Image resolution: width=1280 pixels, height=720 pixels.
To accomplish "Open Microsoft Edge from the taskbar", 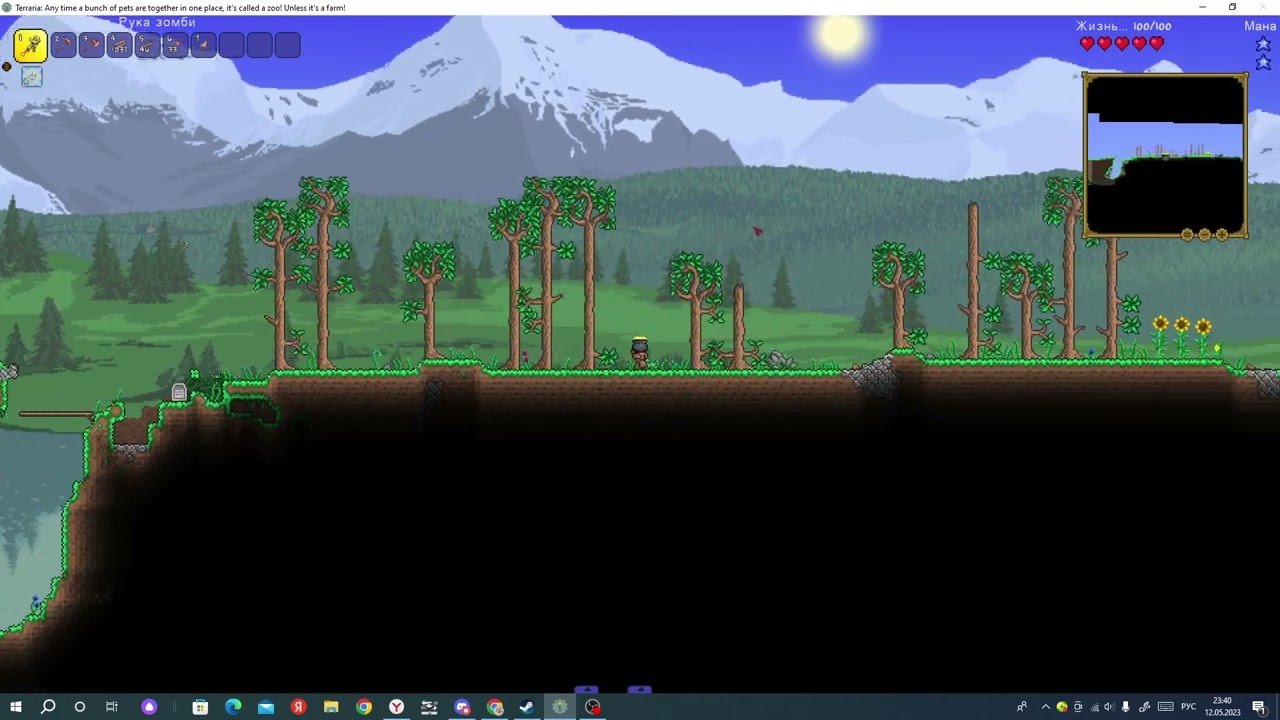I will [x=233, y=707].
